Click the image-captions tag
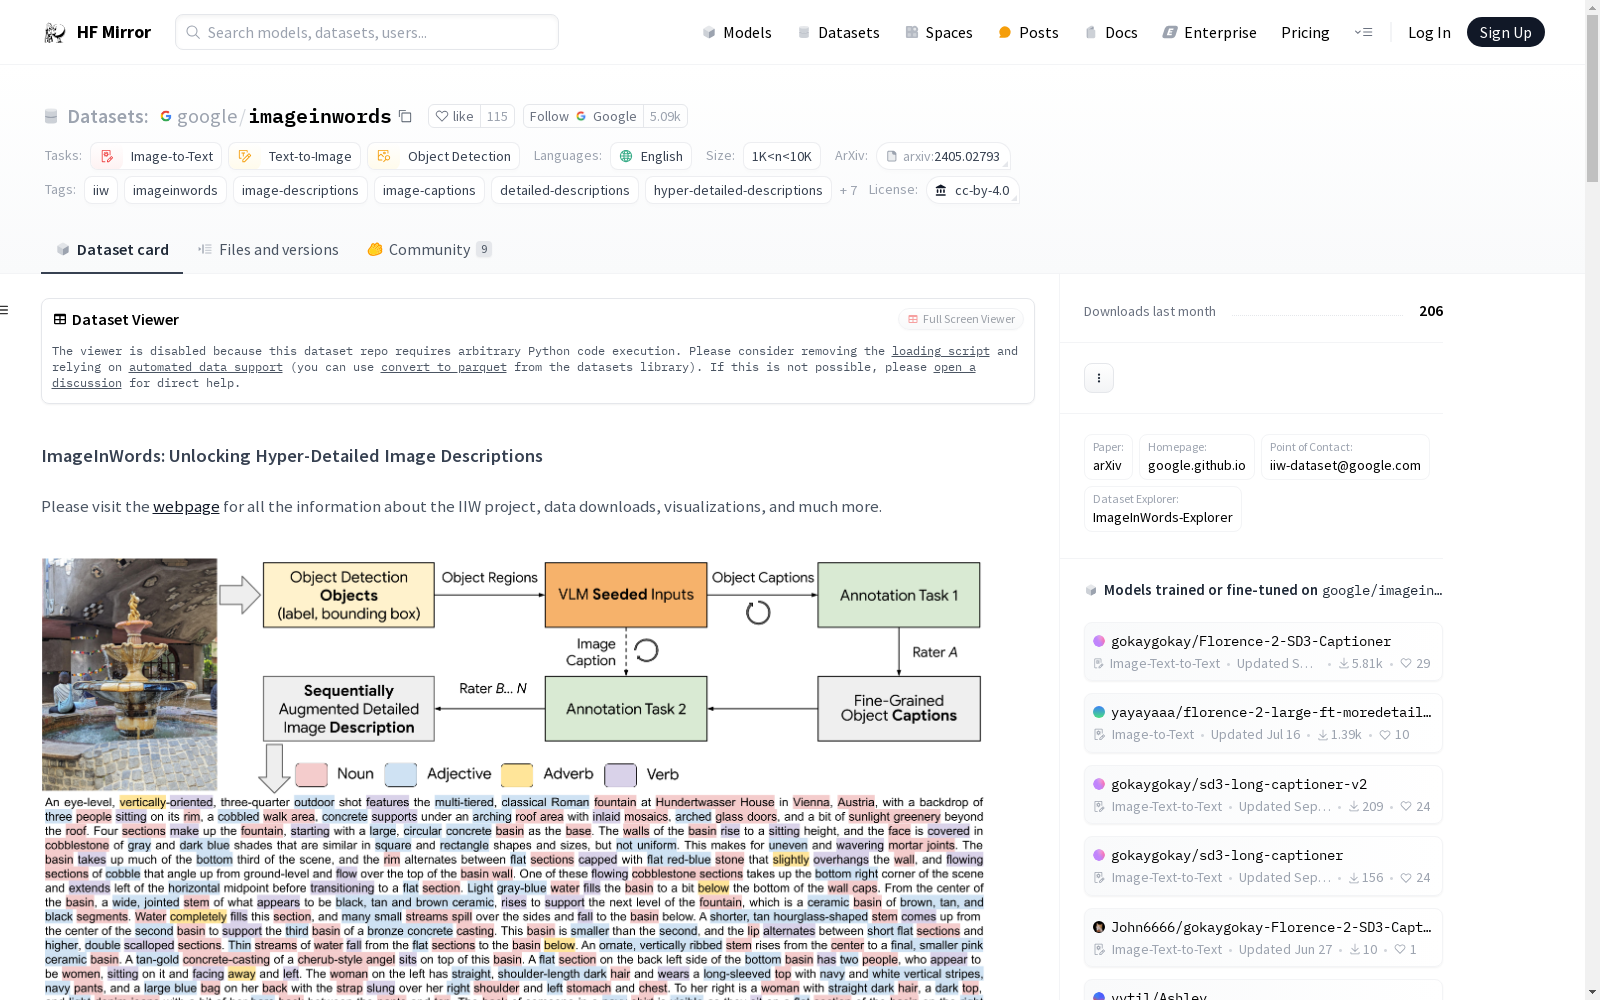The image size is (1600, 1000). click(x=429, y=190)
